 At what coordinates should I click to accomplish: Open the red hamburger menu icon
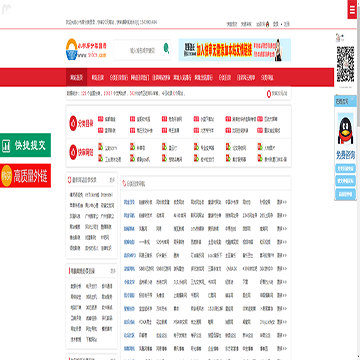[x=352, y=10]
